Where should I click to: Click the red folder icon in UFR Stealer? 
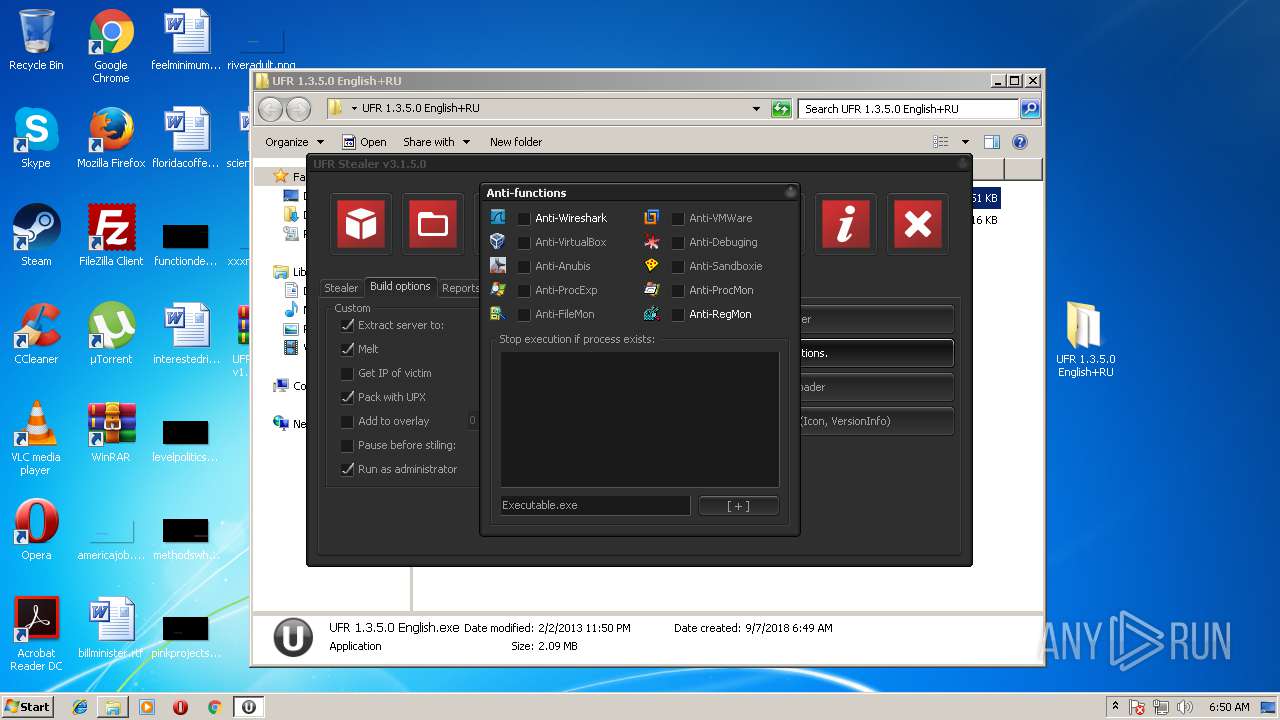tap(432, 224)
